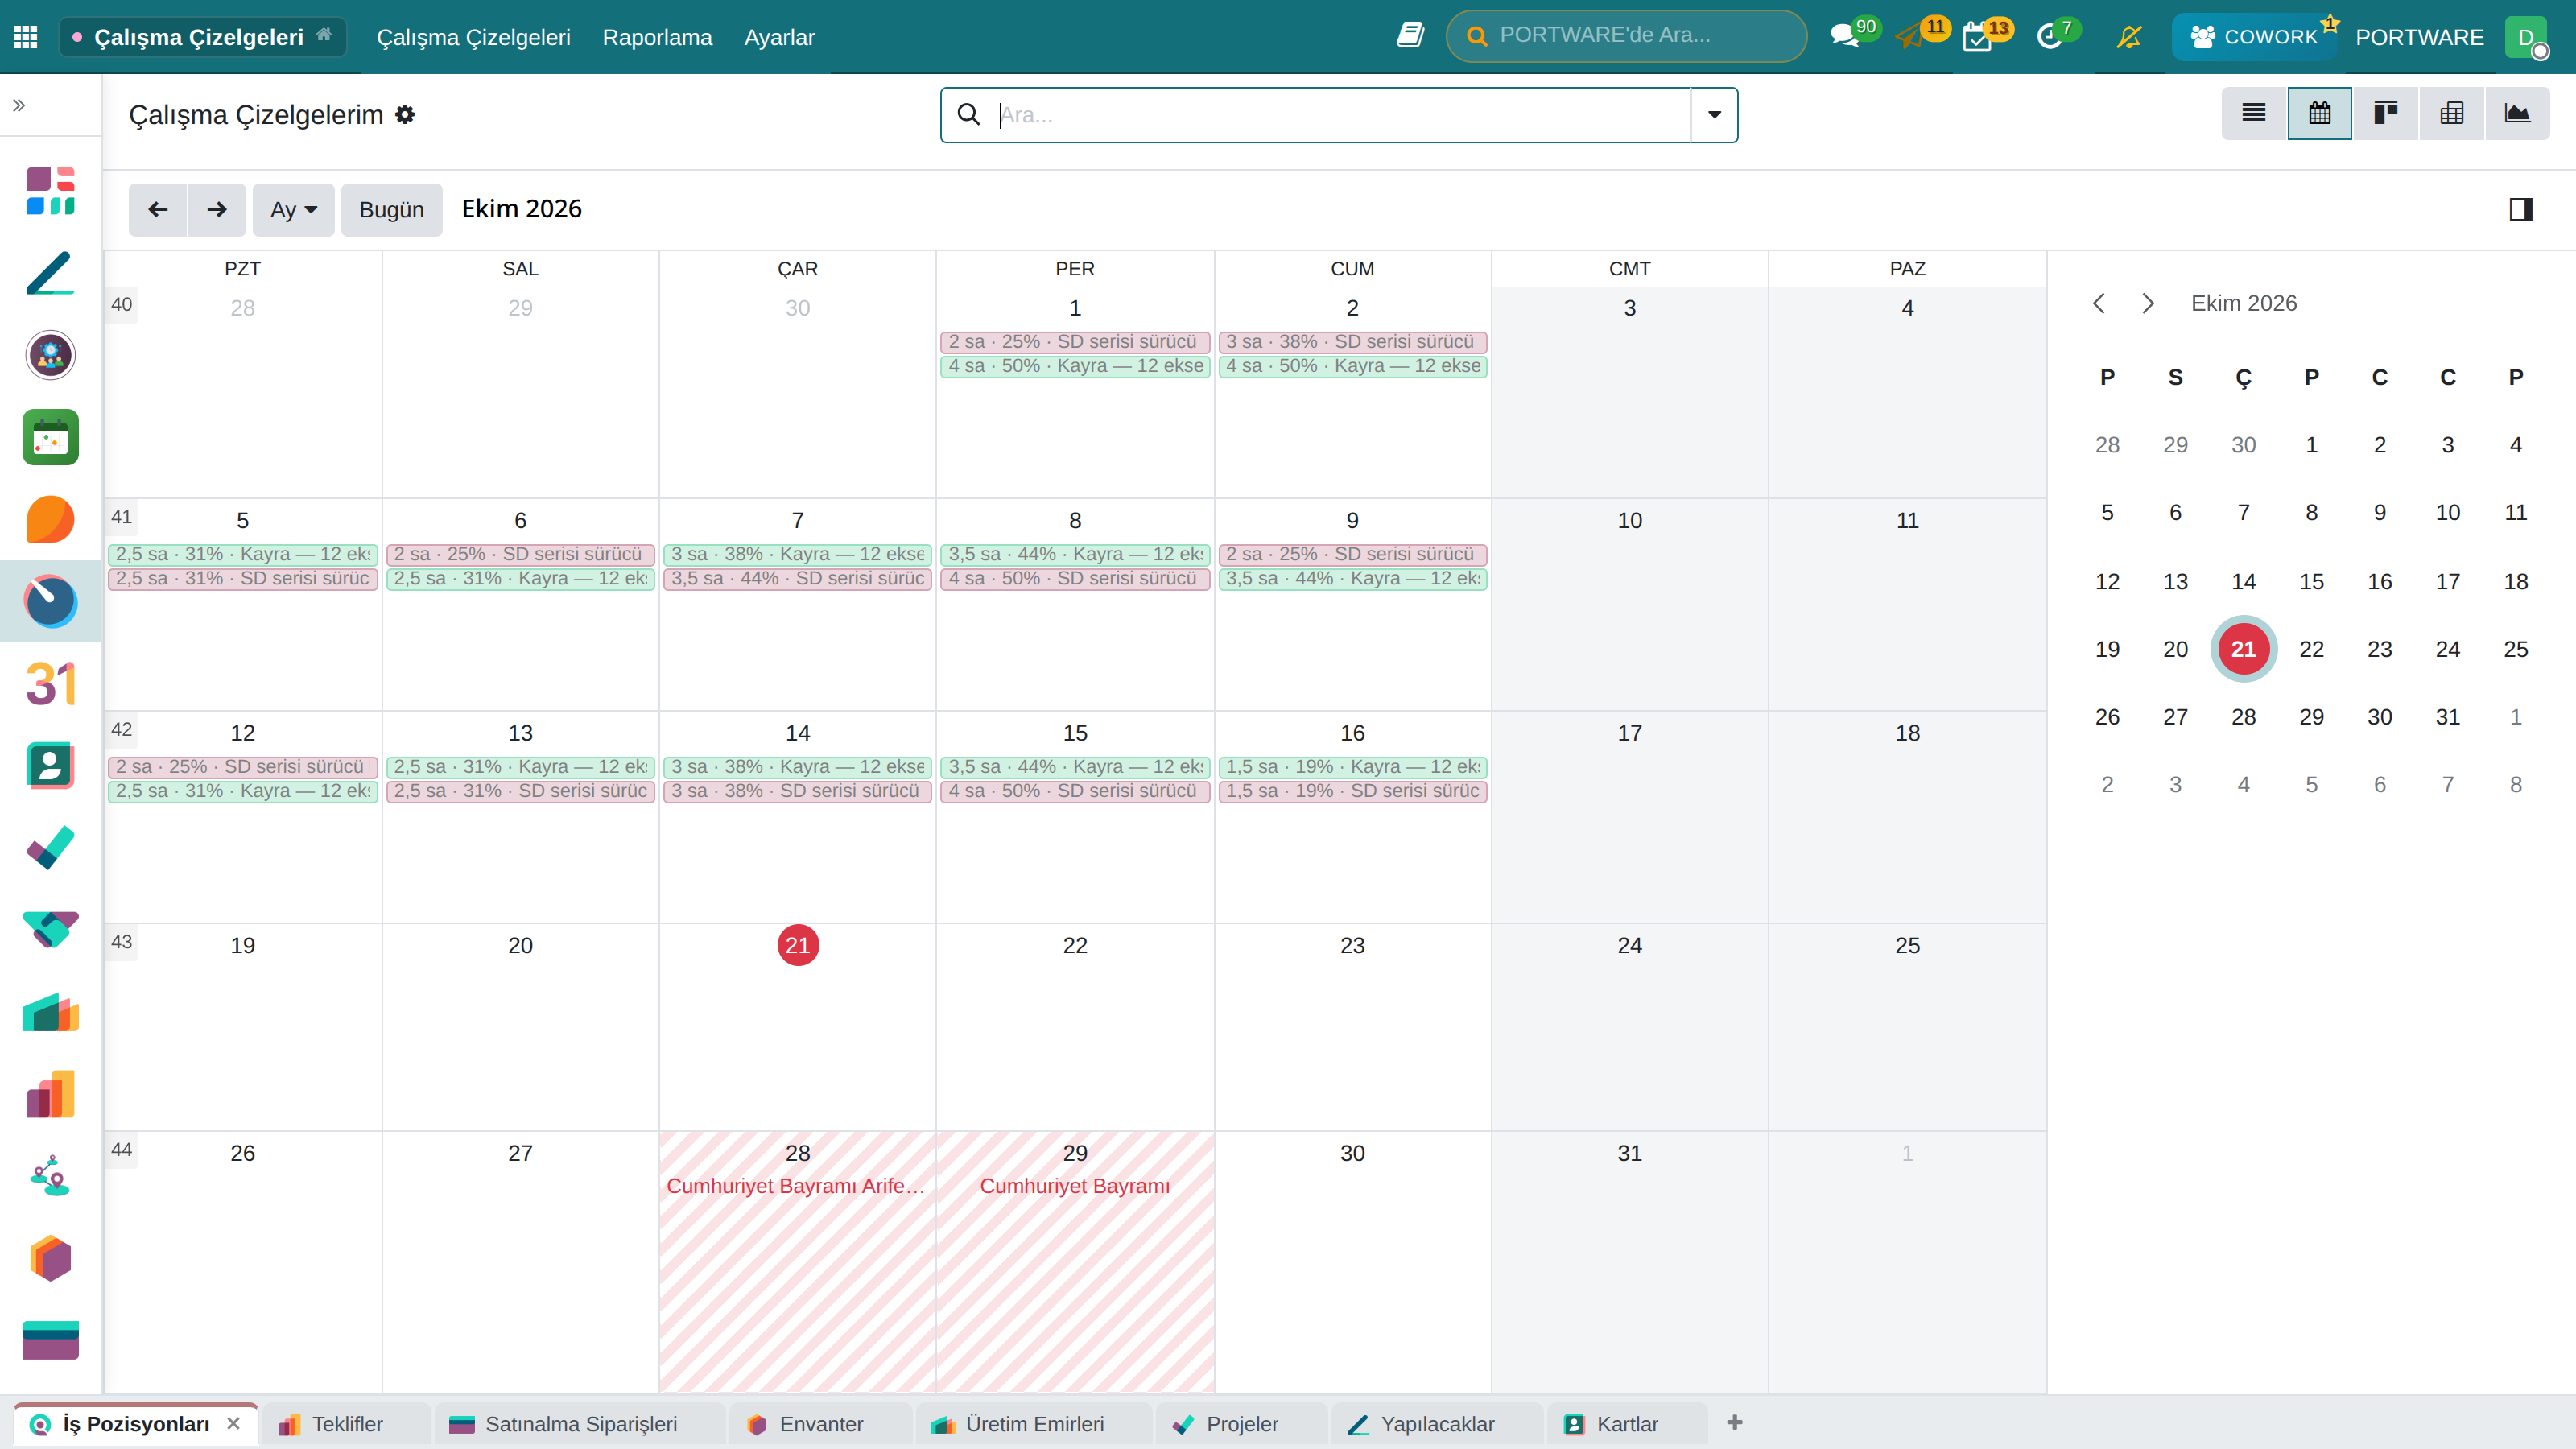Image resolution: width=2576 pixels, height=1449 pixels.
Task: Close the İş Pozisyonları tab
Action: pyautogui.click(x=233, y=1423)
